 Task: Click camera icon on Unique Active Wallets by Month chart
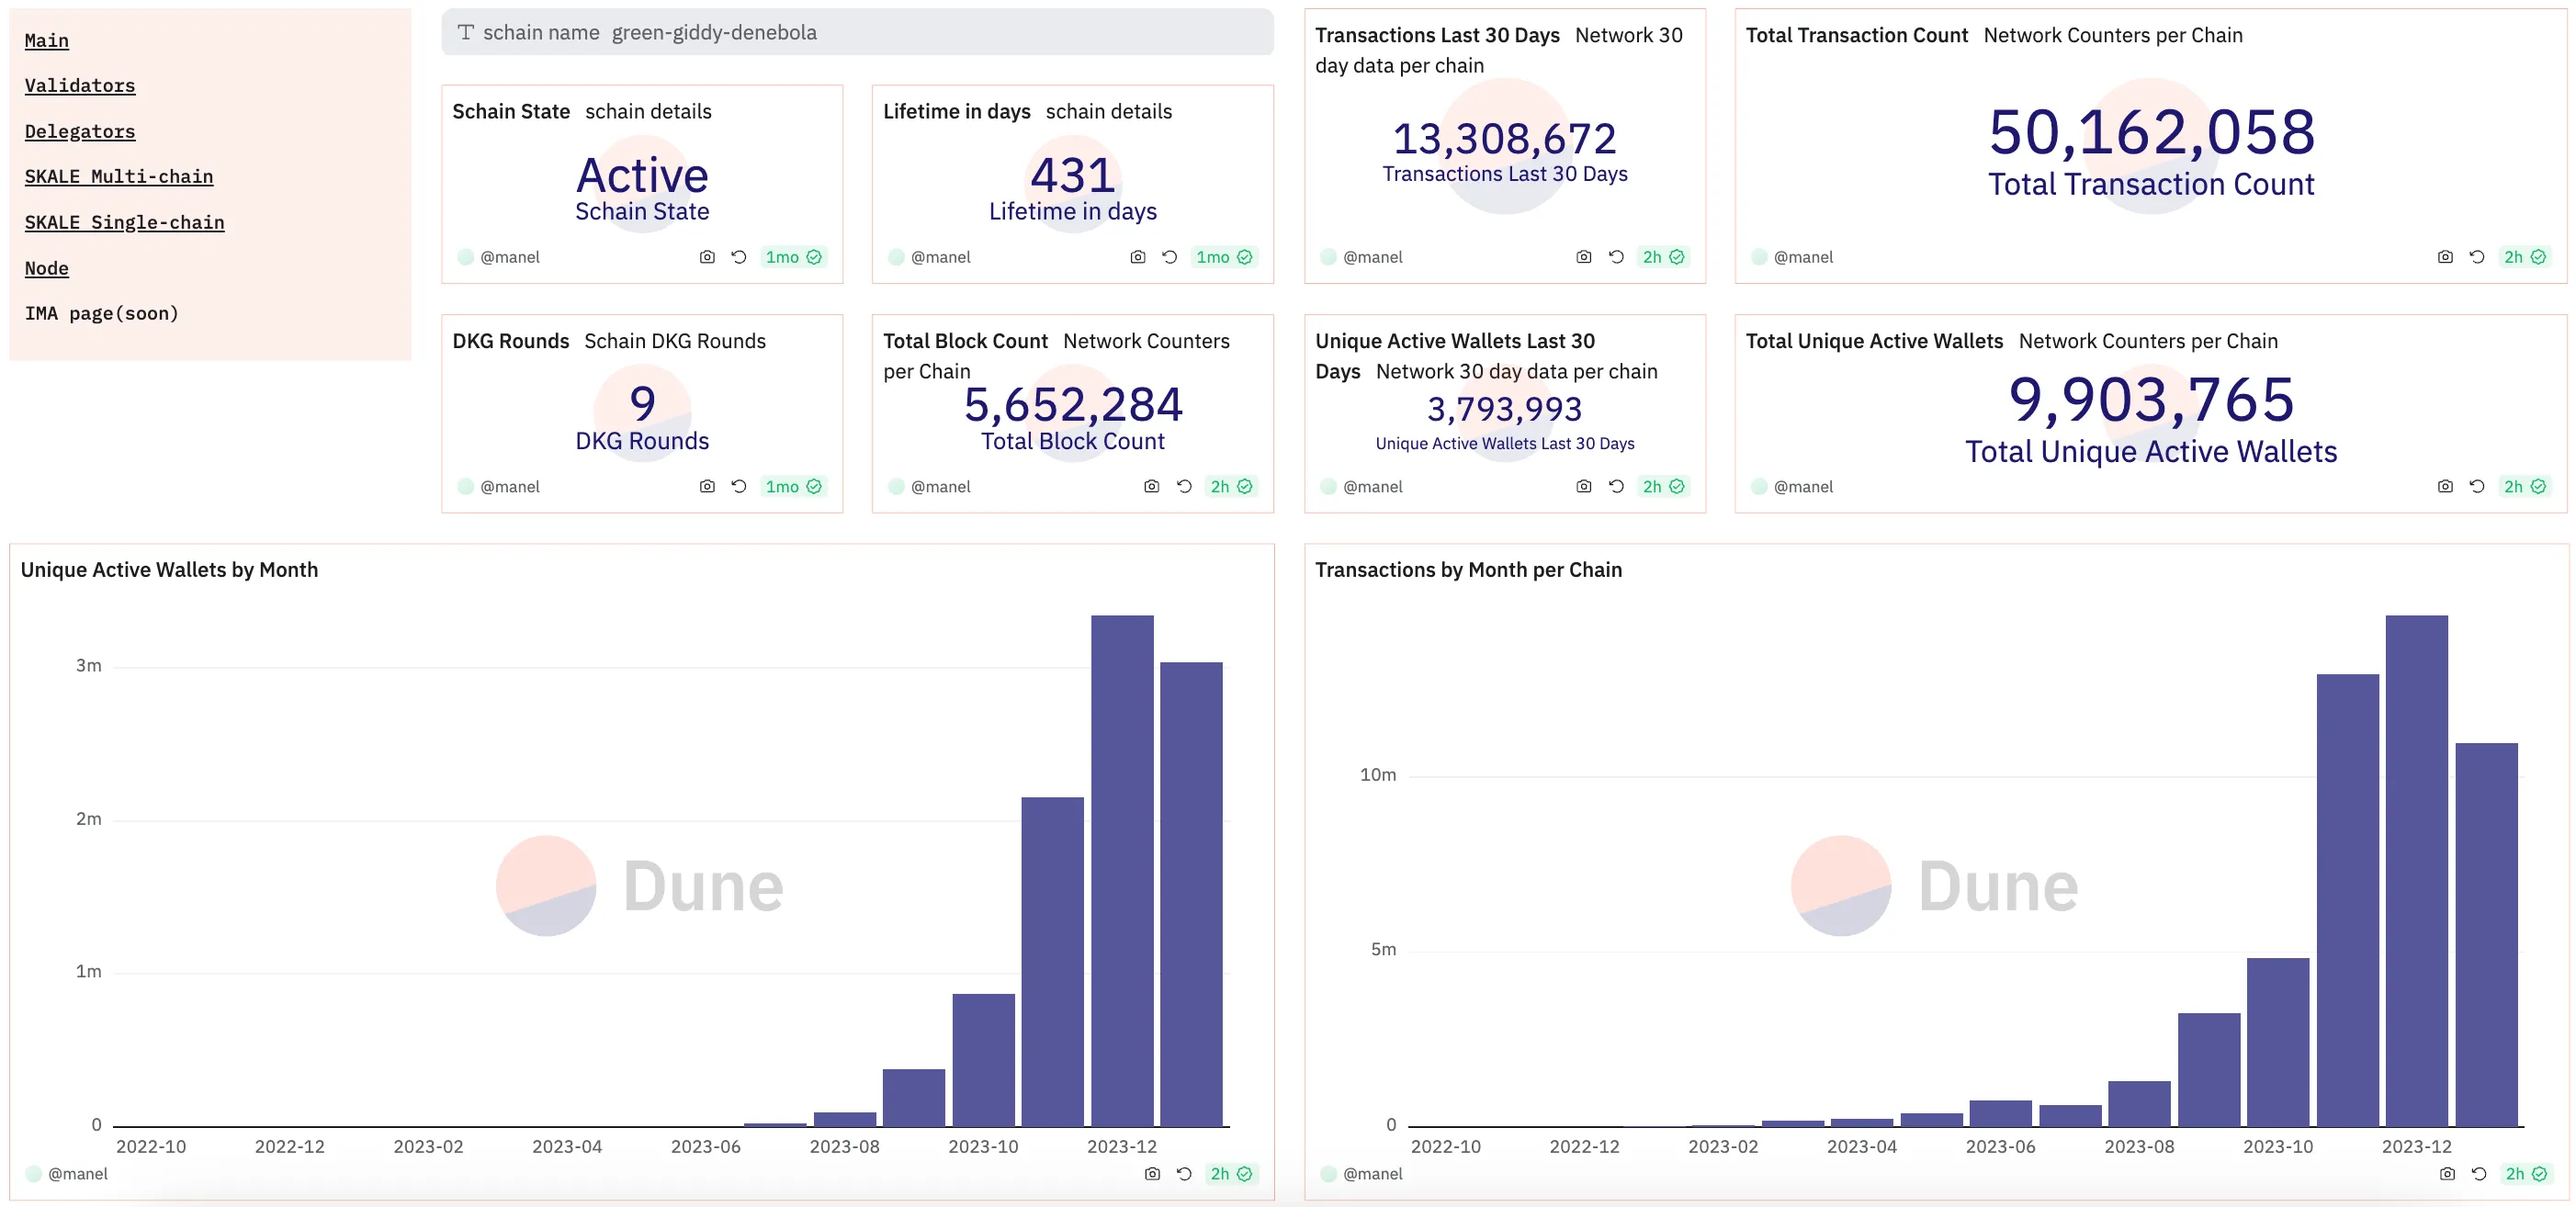(1152, 1174)
